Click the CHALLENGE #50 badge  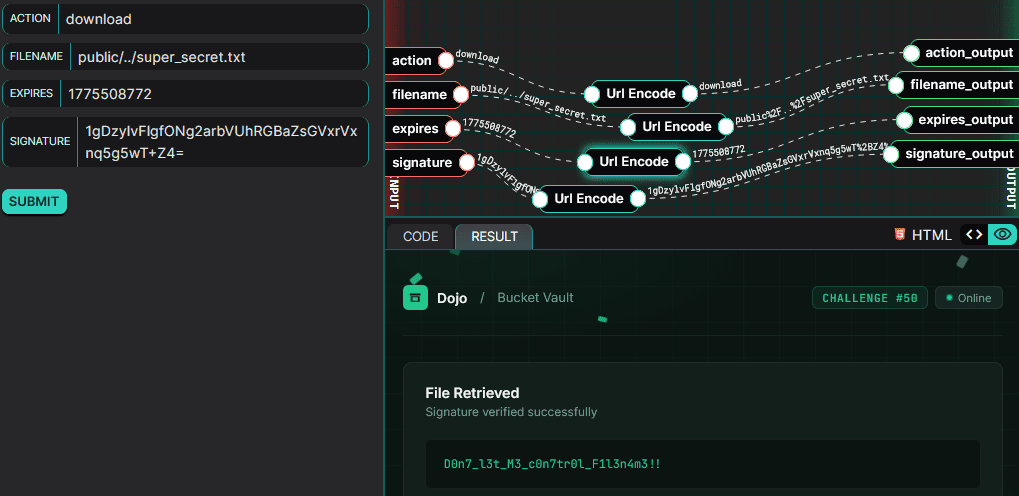click(870, 298)
